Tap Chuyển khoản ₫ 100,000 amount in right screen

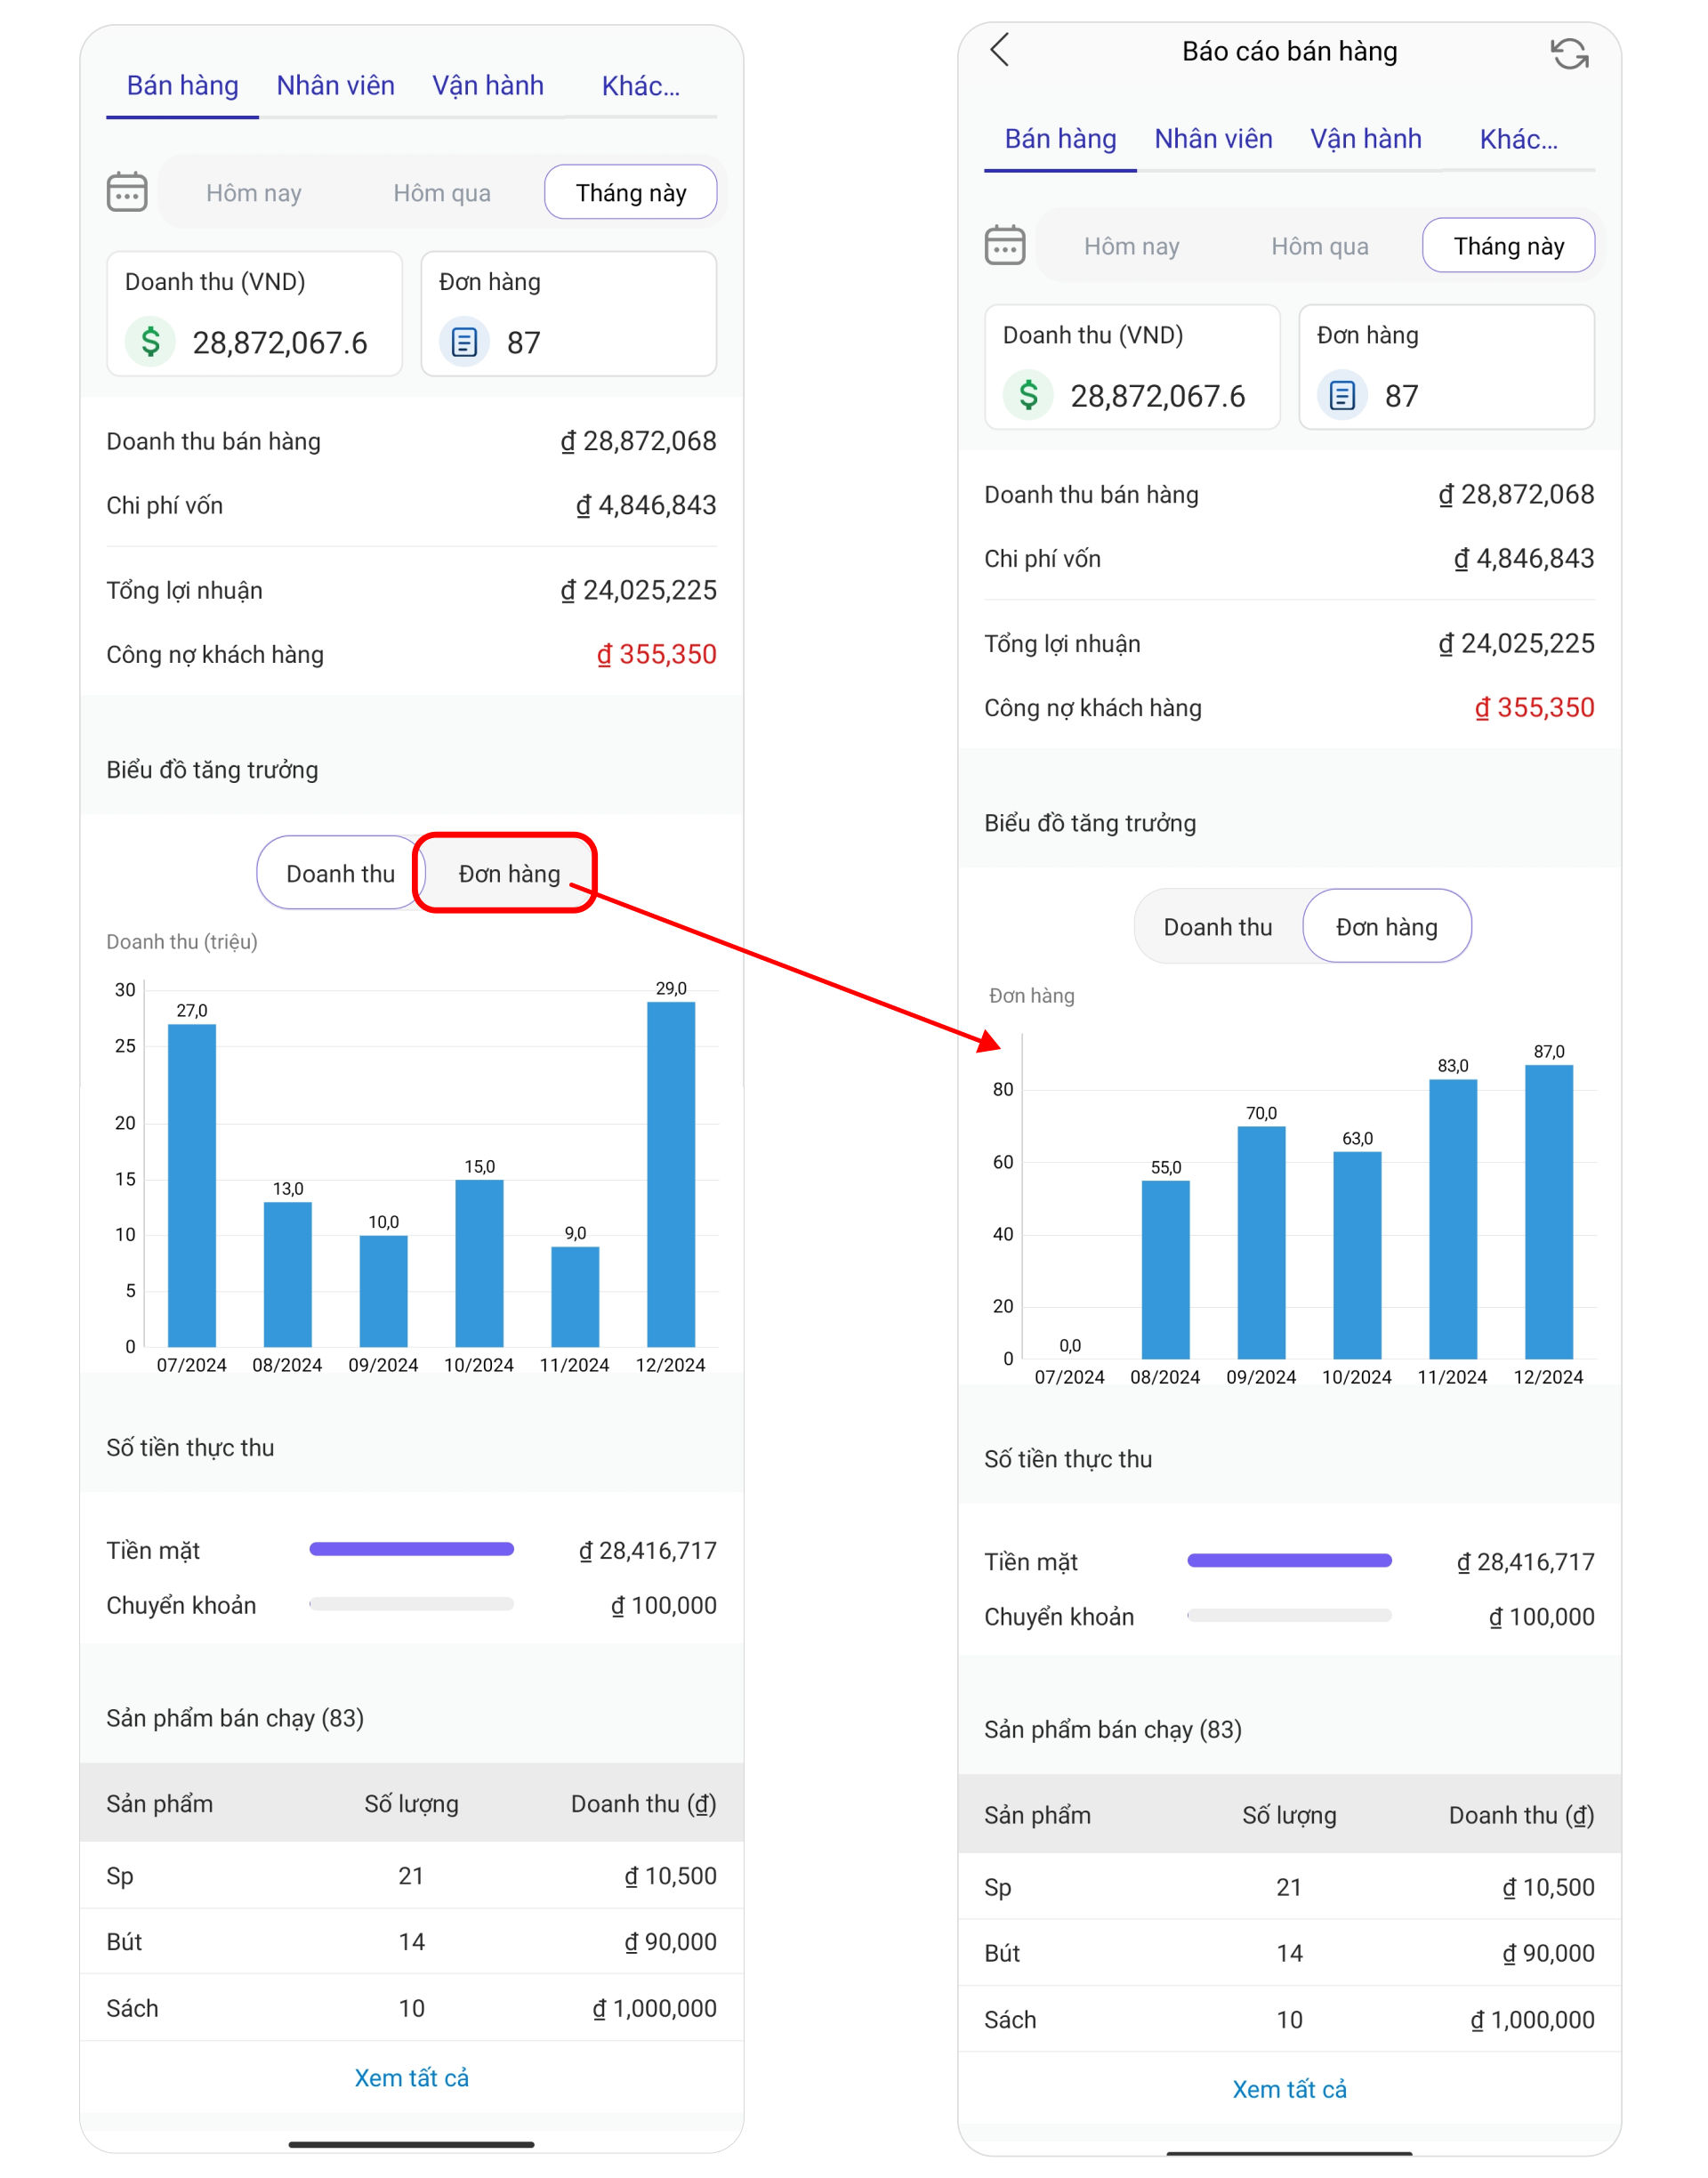1542,1616
